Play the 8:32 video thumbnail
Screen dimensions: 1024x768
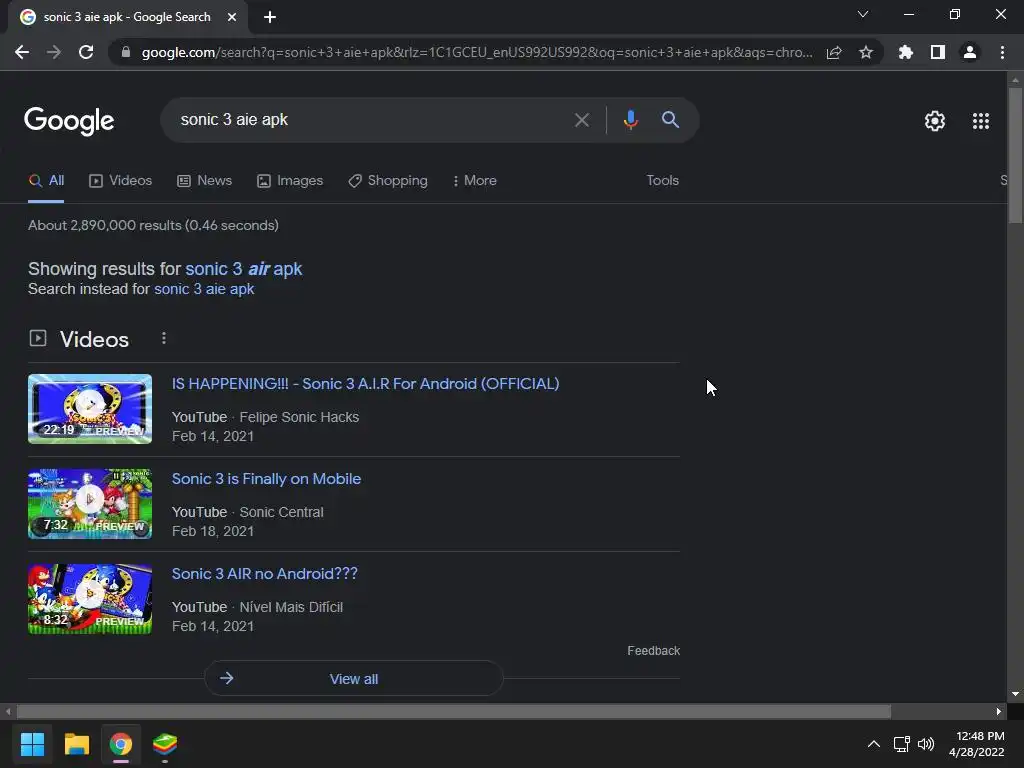click(89, 599)
